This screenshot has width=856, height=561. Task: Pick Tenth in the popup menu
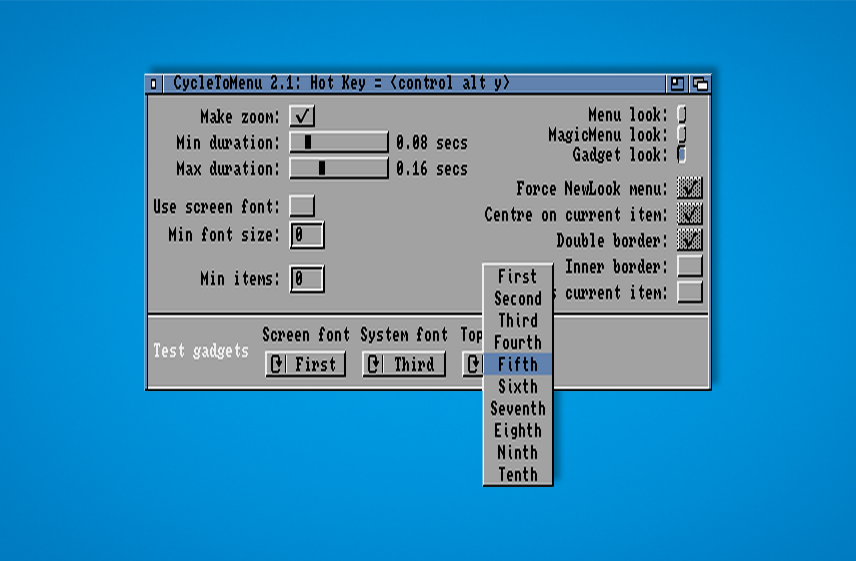(x=517, y=474)
